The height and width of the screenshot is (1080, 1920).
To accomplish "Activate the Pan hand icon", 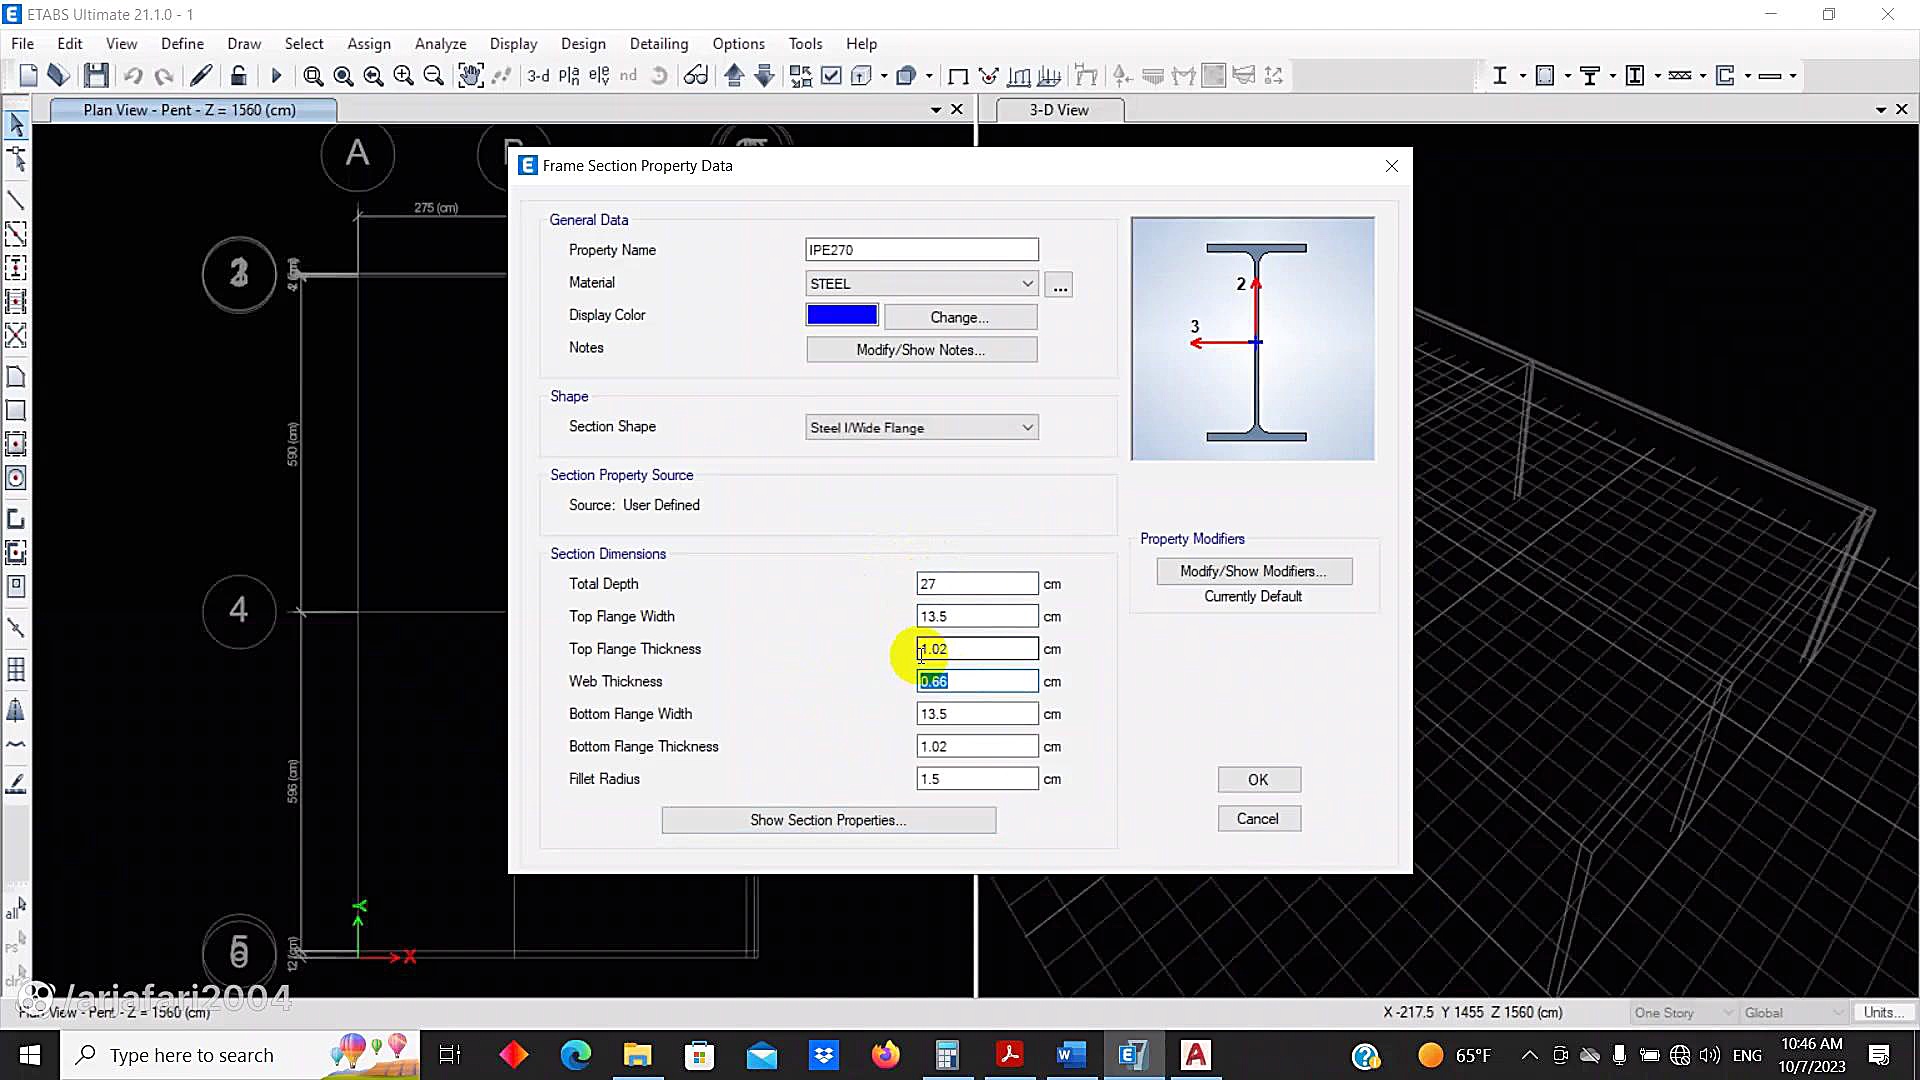I will (470, 76).
